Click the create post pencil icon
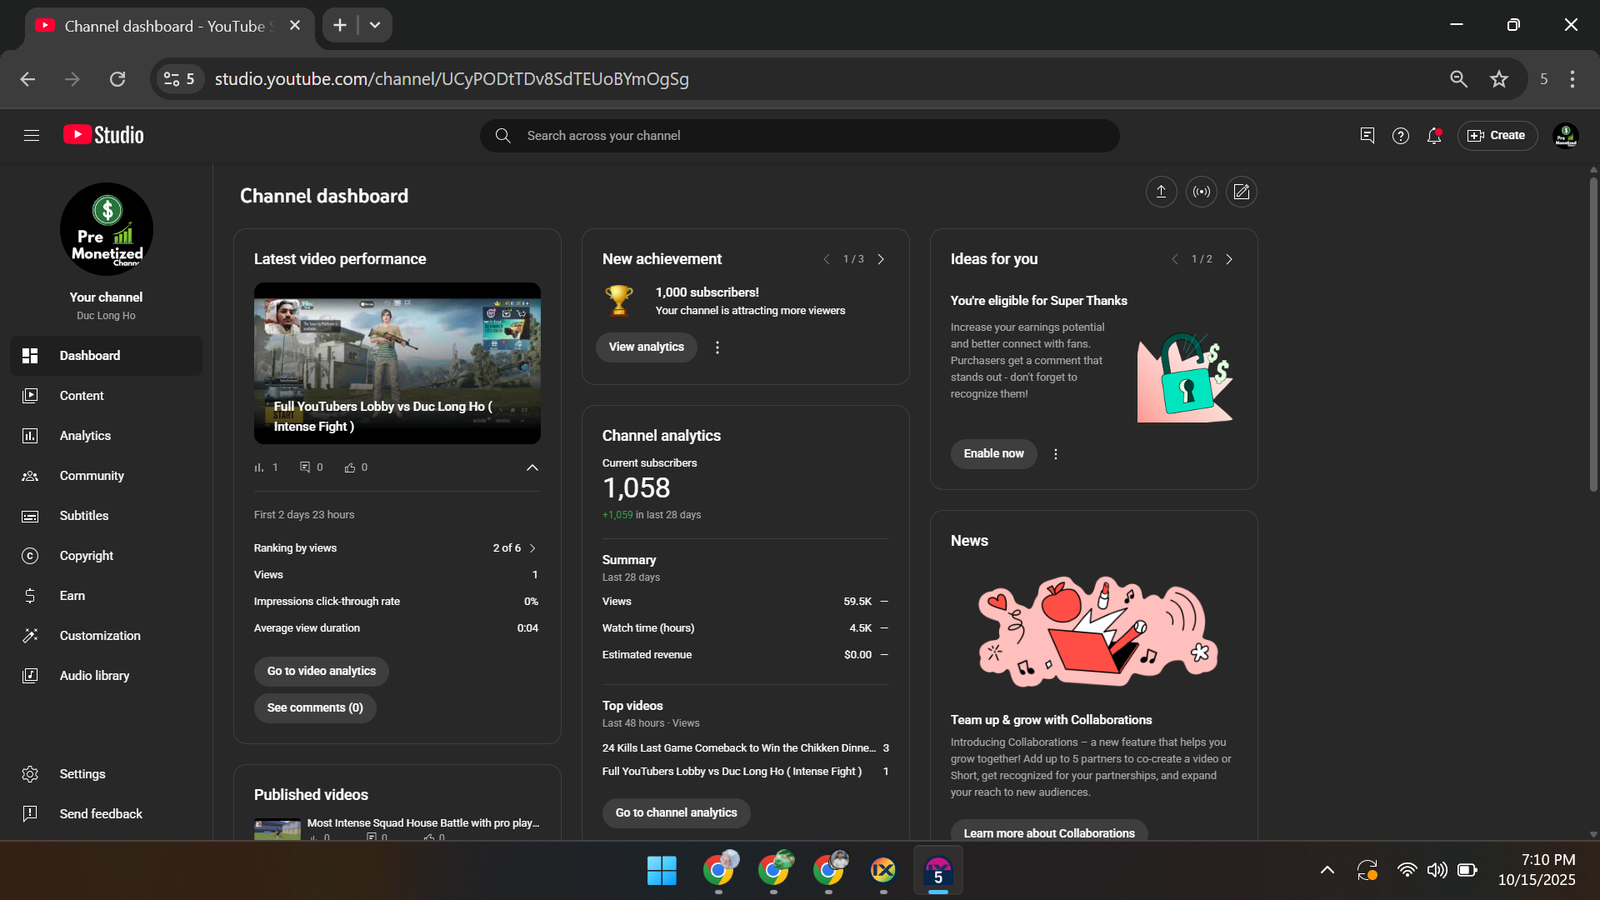The image size is (1600, 900). [x=1241, y=192]
